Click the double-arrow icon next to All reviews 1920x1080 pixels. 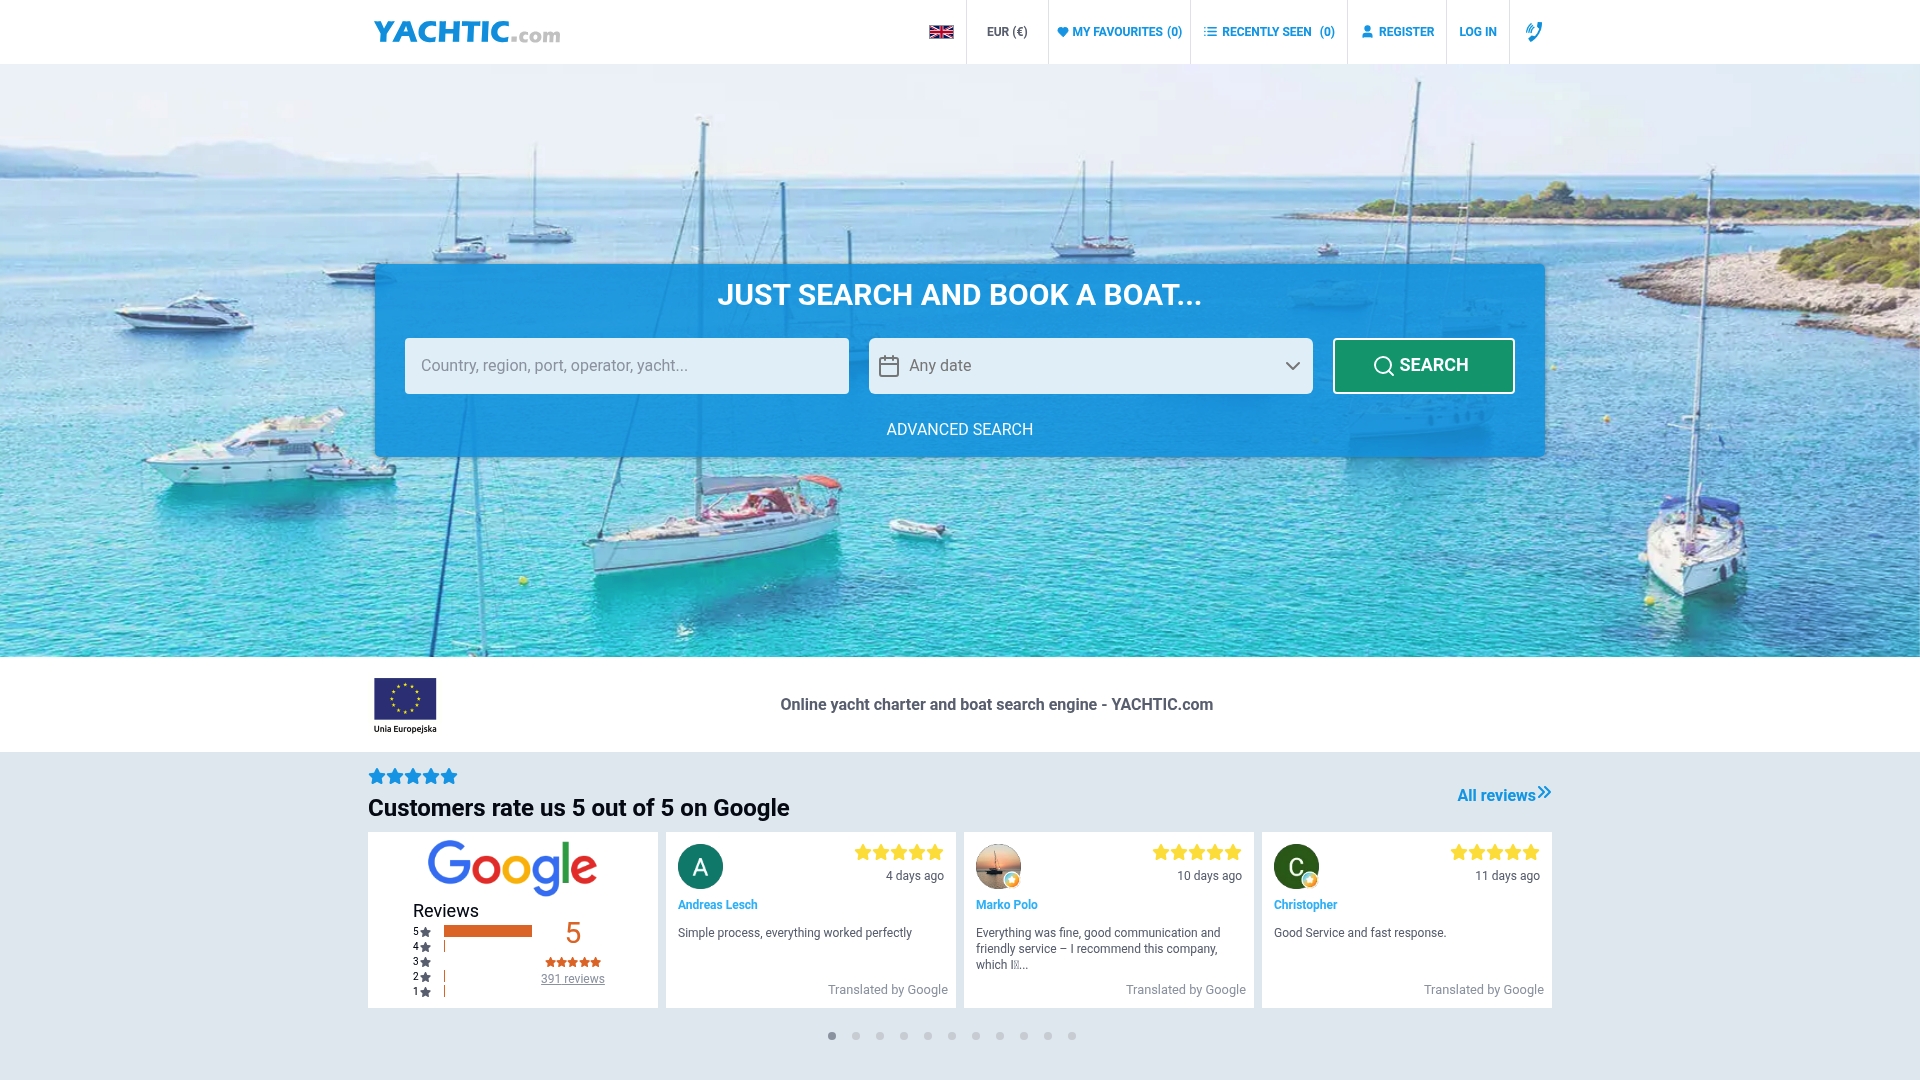1545,793
